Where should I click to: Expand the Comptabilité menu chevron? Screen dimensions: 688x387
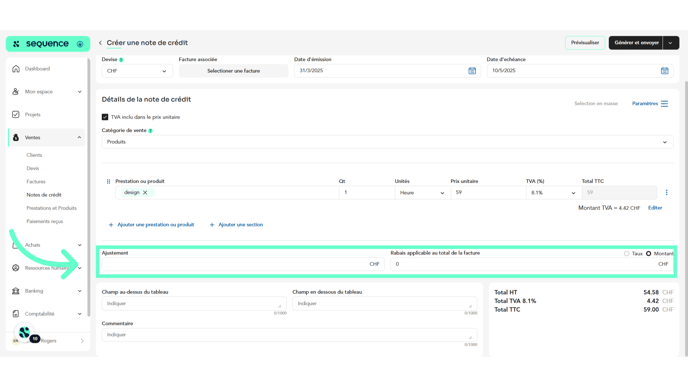point(79,314)
